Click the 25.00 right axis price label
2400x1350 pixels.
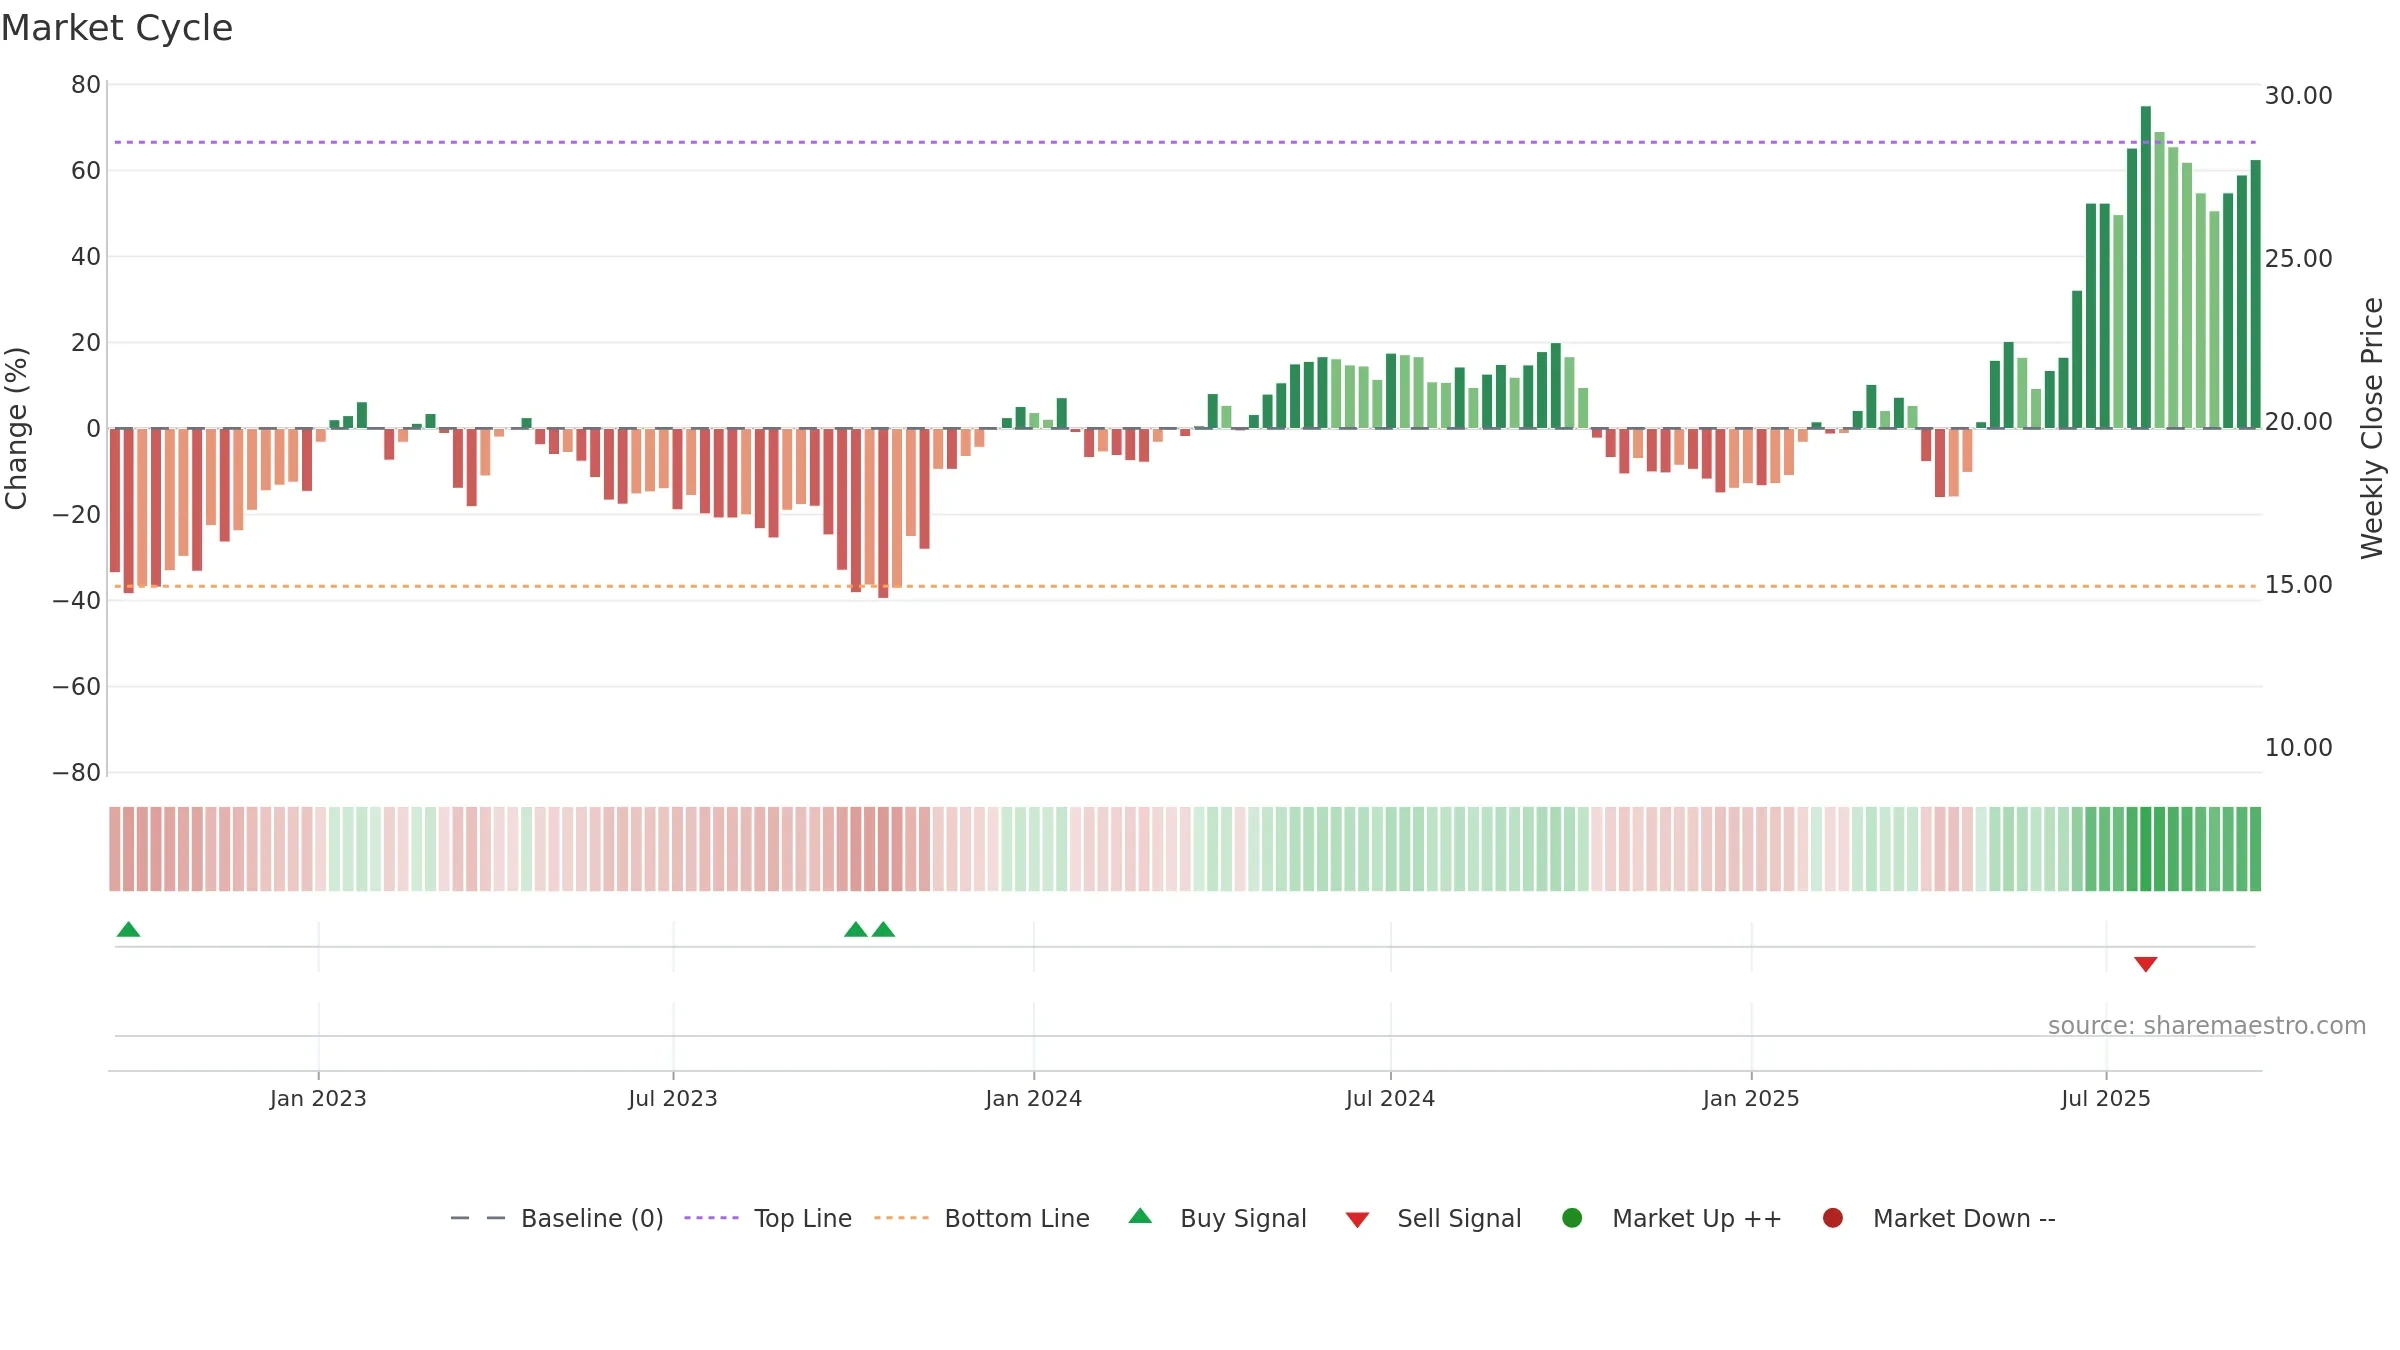click(x=2298, y=259)
